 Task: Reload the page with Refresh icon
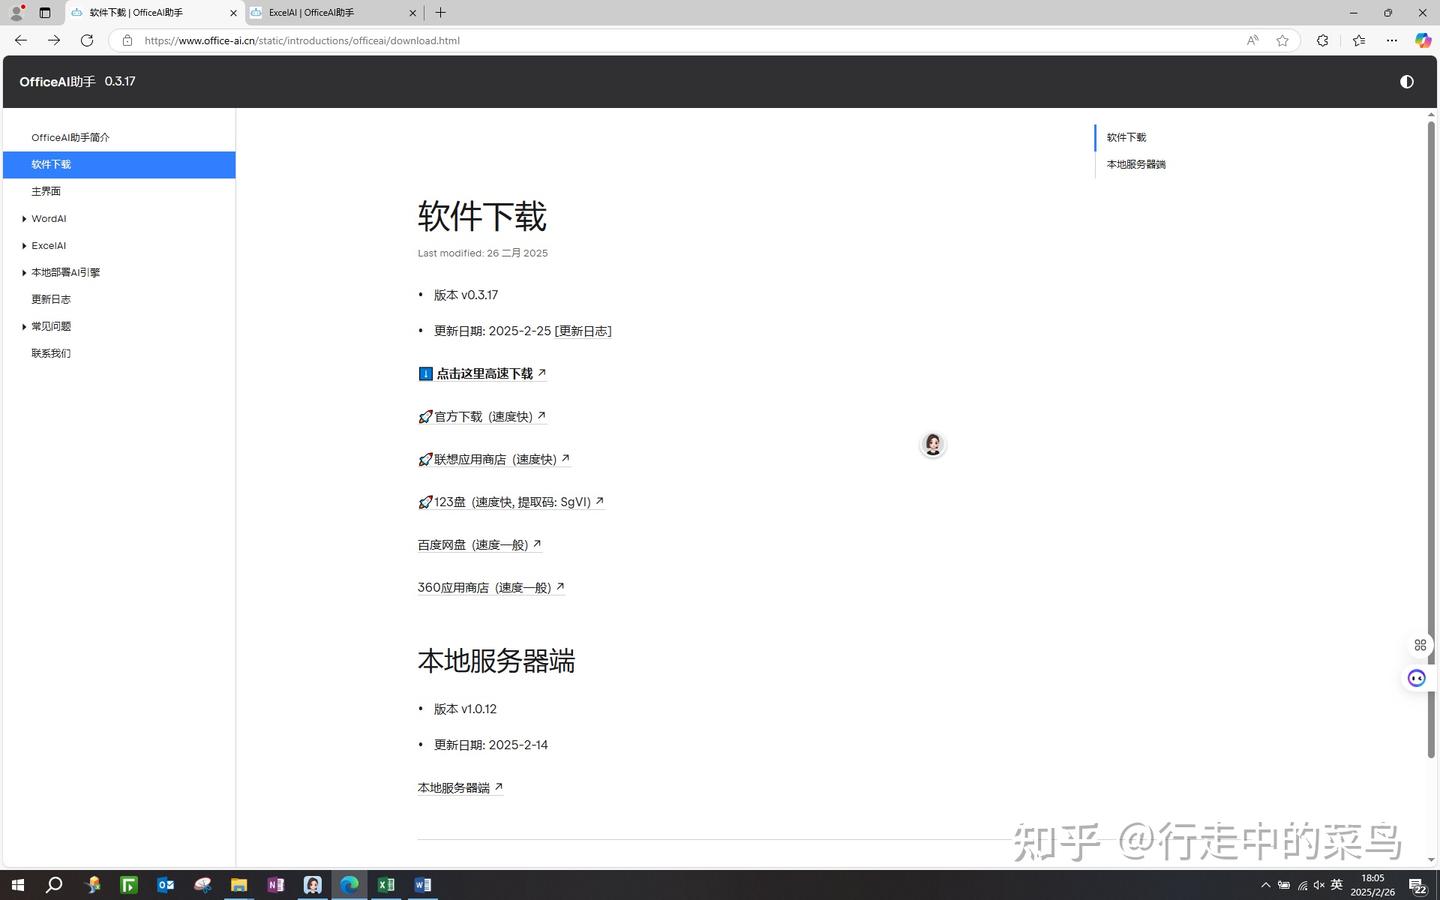point(87,40)
